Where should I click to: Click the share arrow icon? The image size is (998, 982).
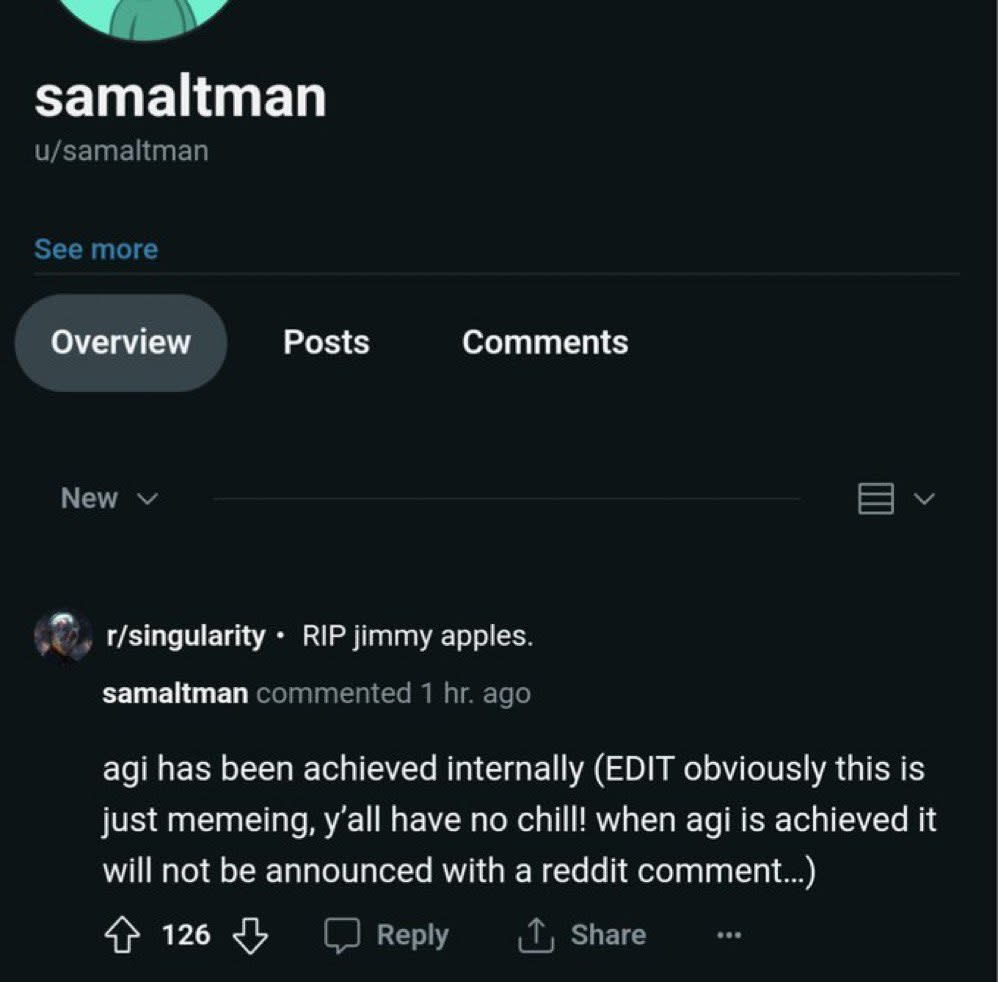[x=536, y=935]
